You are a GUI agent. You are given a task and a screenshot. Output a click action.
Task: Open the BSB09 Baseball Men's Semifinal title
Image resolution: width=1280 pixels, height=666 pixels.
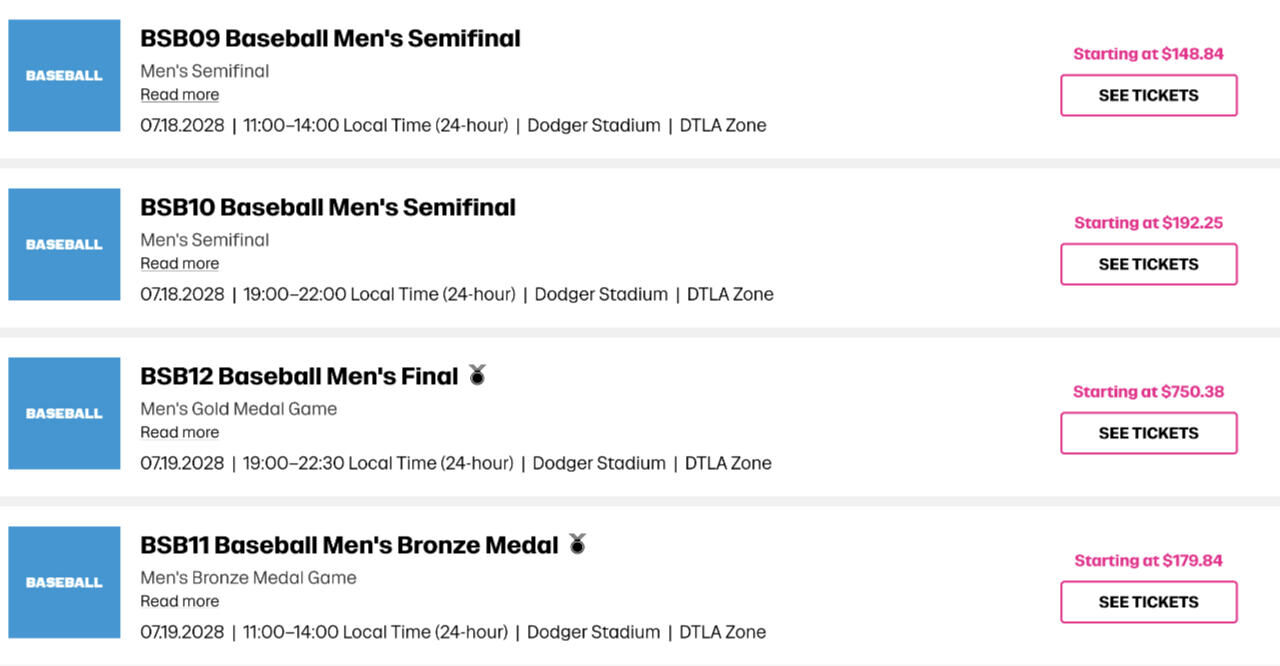coord(330,39)
